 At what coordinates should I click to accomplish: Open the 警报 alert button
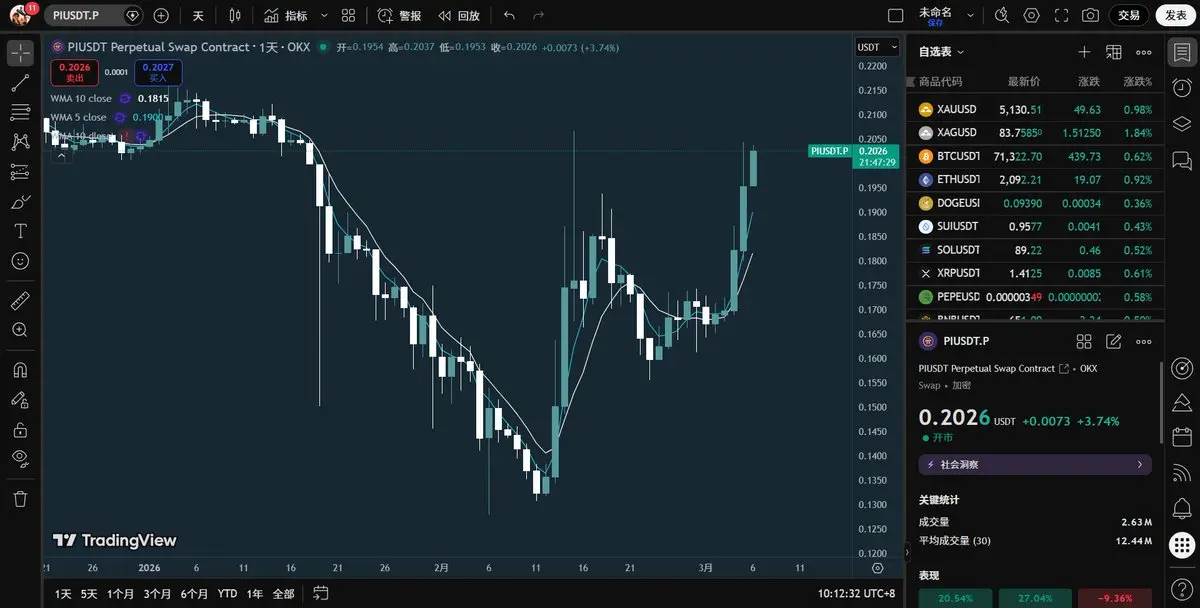coord(399,15)
